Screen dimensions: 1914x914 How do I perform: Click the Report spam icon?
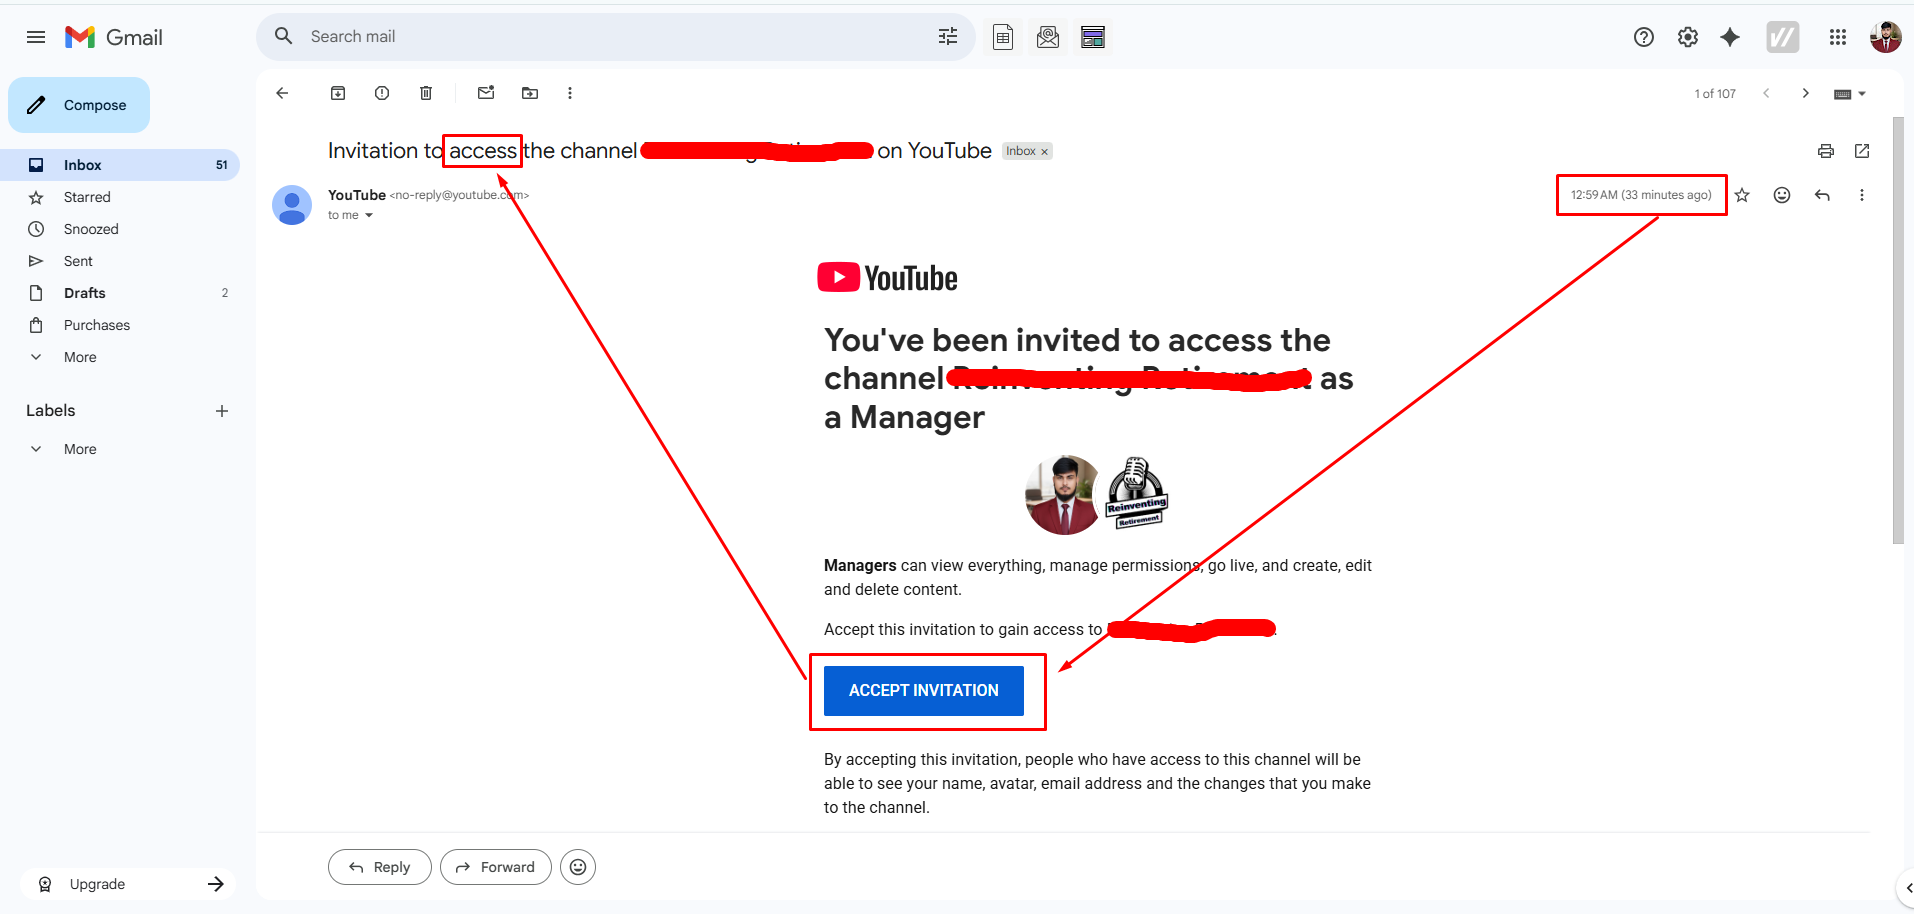(382, 93)
